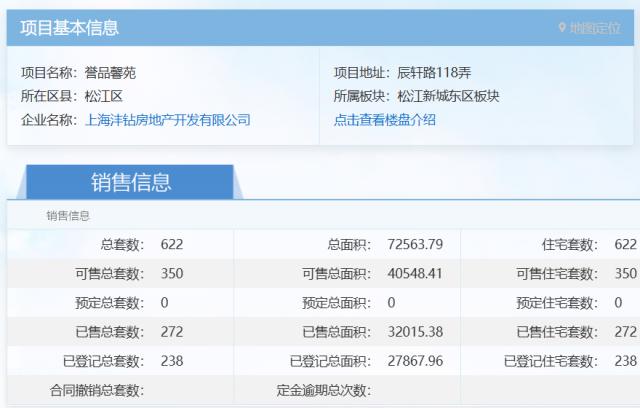The height and width of the screenshot is (408, 640).
Task: Open company link 上海沣钻房地产开发有限公司
Action: click(169, 120)
